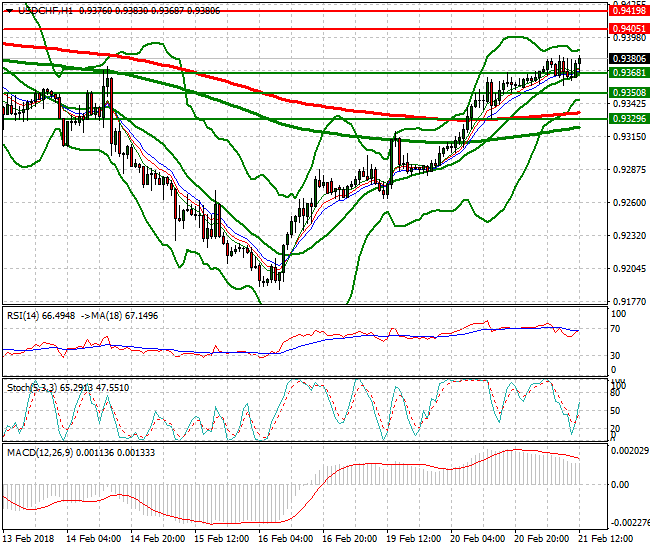Select the red 0.94198 price level label
Screen dimensions: 650x550
tap(629, 11)
